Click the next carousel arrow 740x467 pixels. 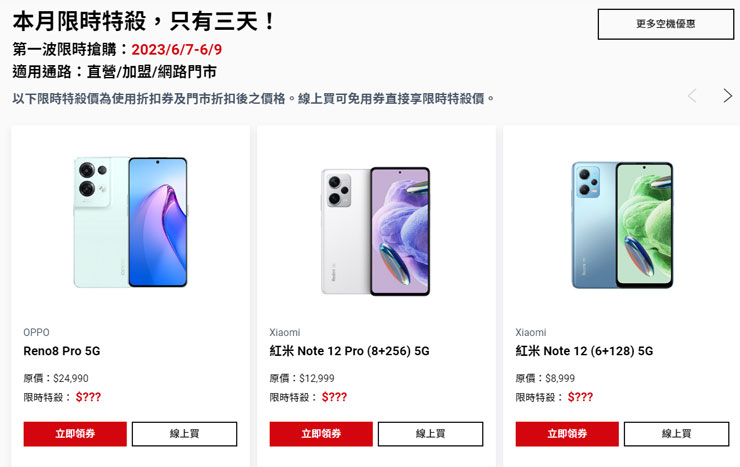(x=728, y=96)
